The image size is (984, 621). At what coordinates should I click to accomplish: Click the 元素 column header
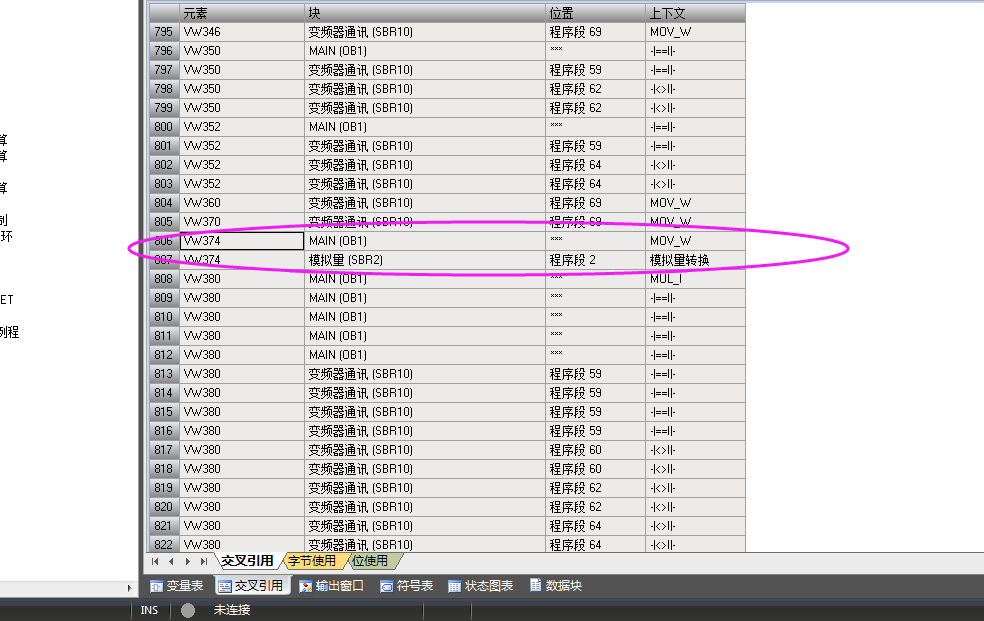click(x=242, y=13)
